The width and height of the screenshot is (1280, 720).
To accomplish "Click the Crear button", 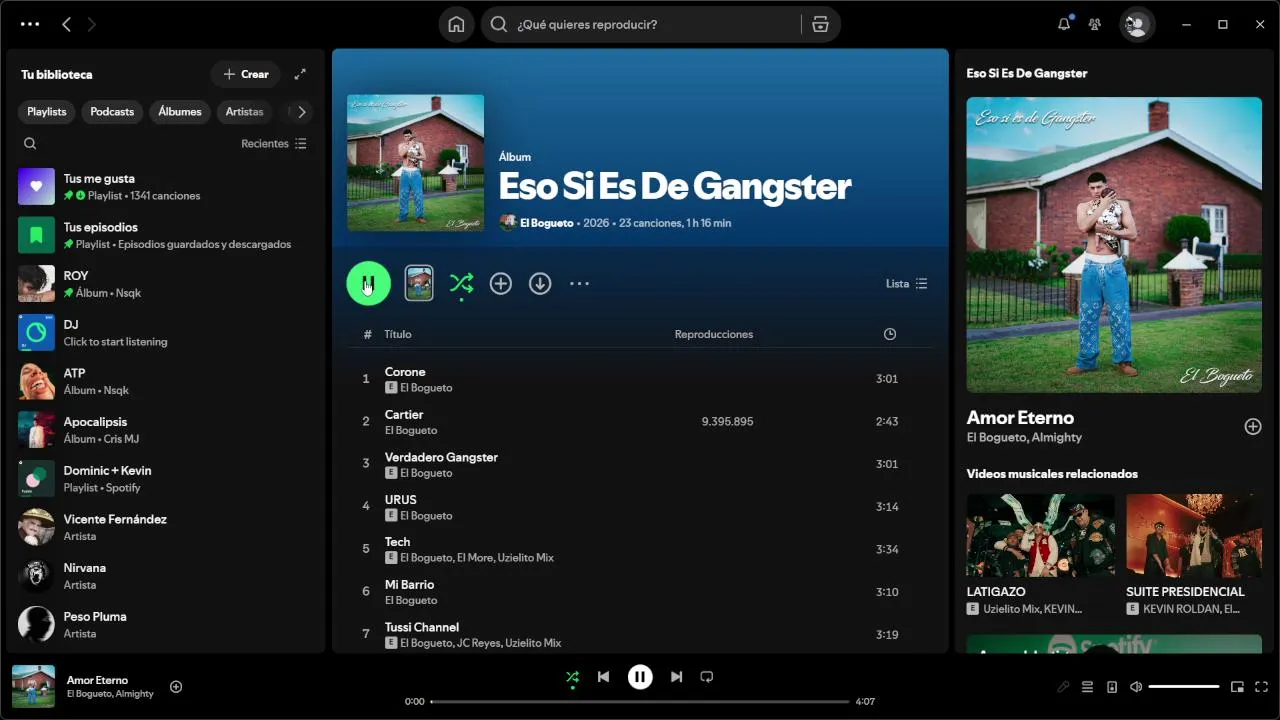I will tap(245, 74).
